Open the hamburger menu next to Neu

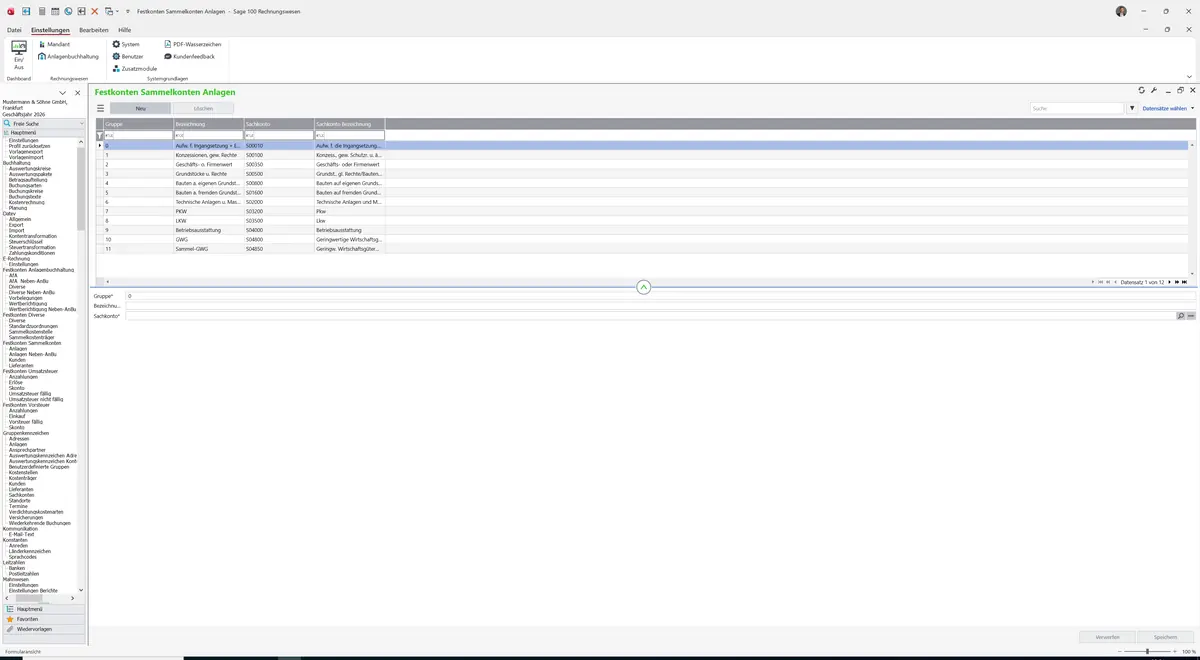100,108
